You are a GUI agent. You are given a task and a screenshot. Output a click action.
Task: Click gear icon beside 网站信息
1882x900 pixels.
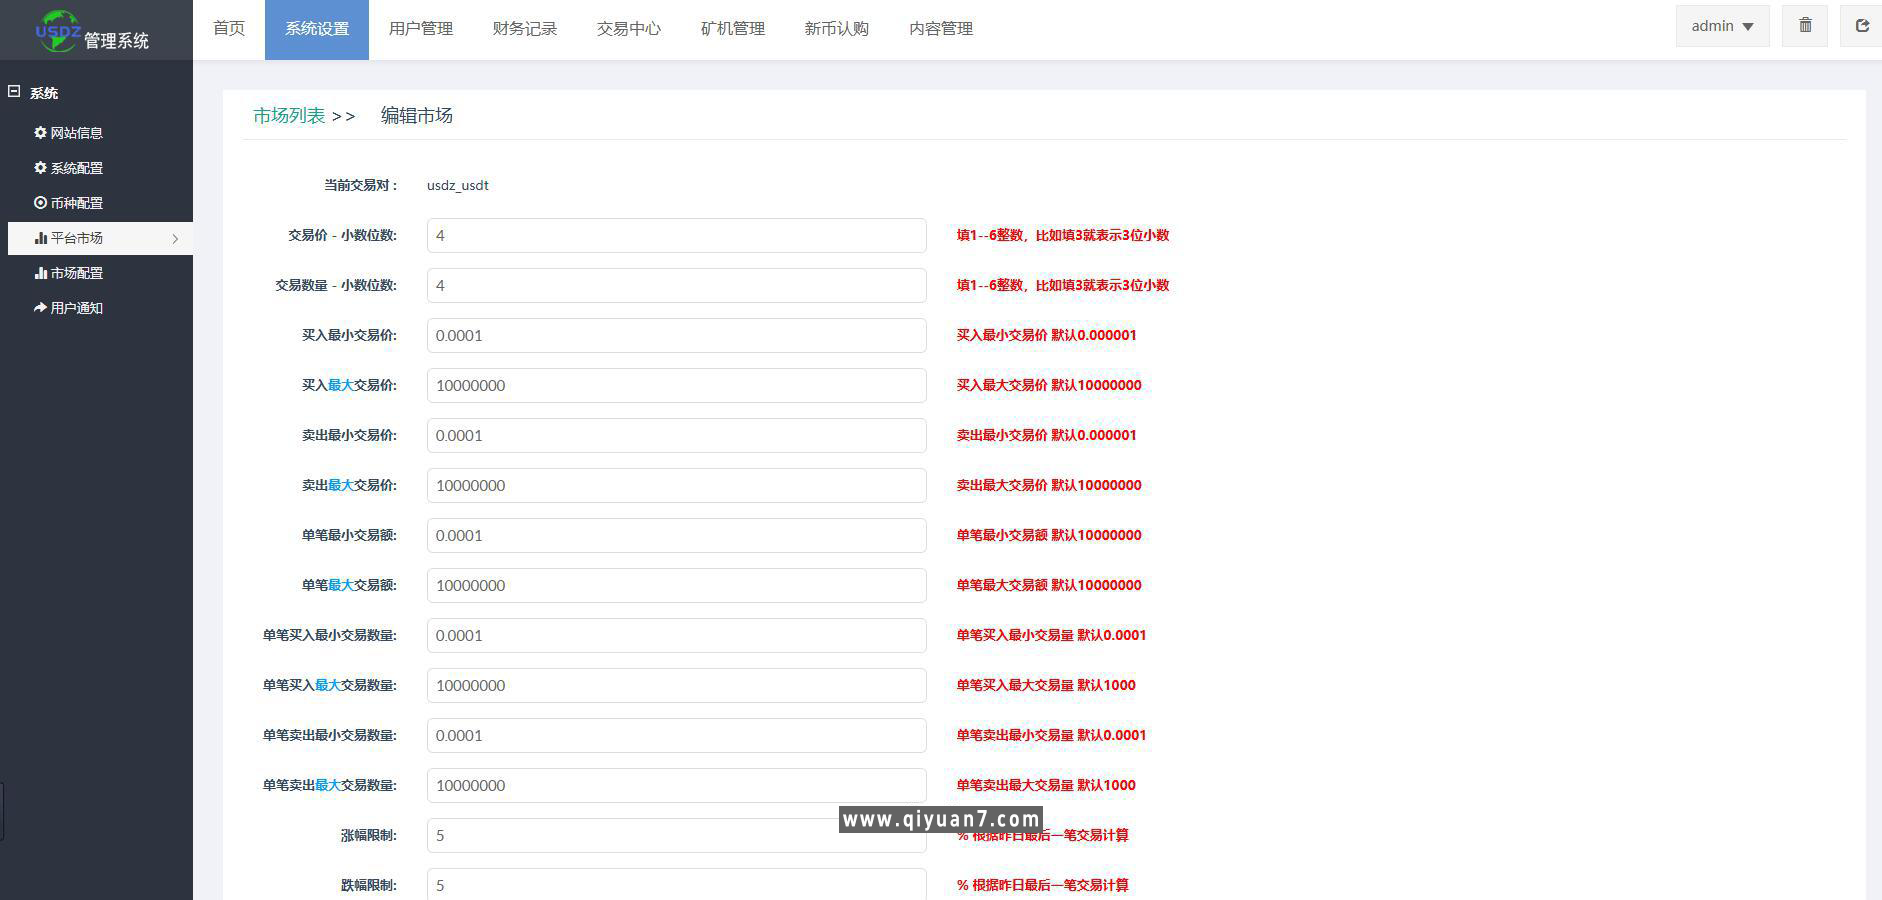click(x=40, y=132)
